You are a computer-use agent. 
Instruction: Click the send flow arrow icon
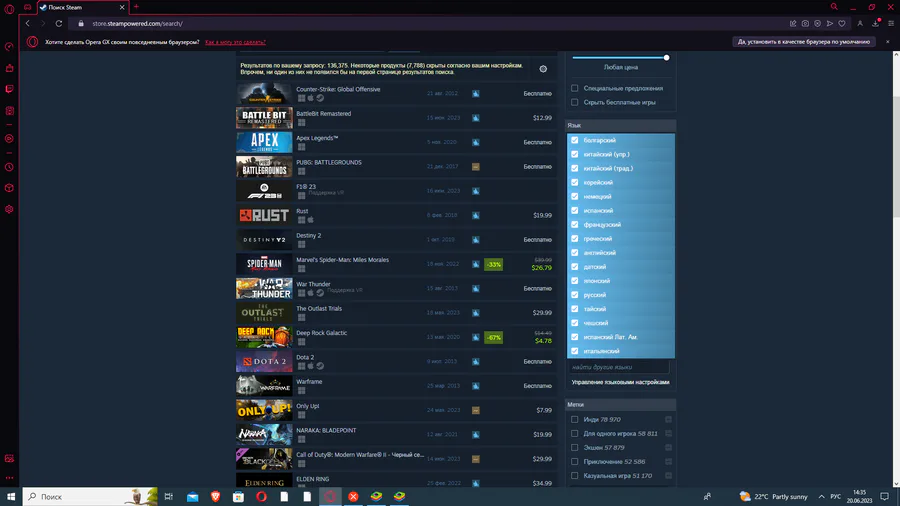point(830,24)
